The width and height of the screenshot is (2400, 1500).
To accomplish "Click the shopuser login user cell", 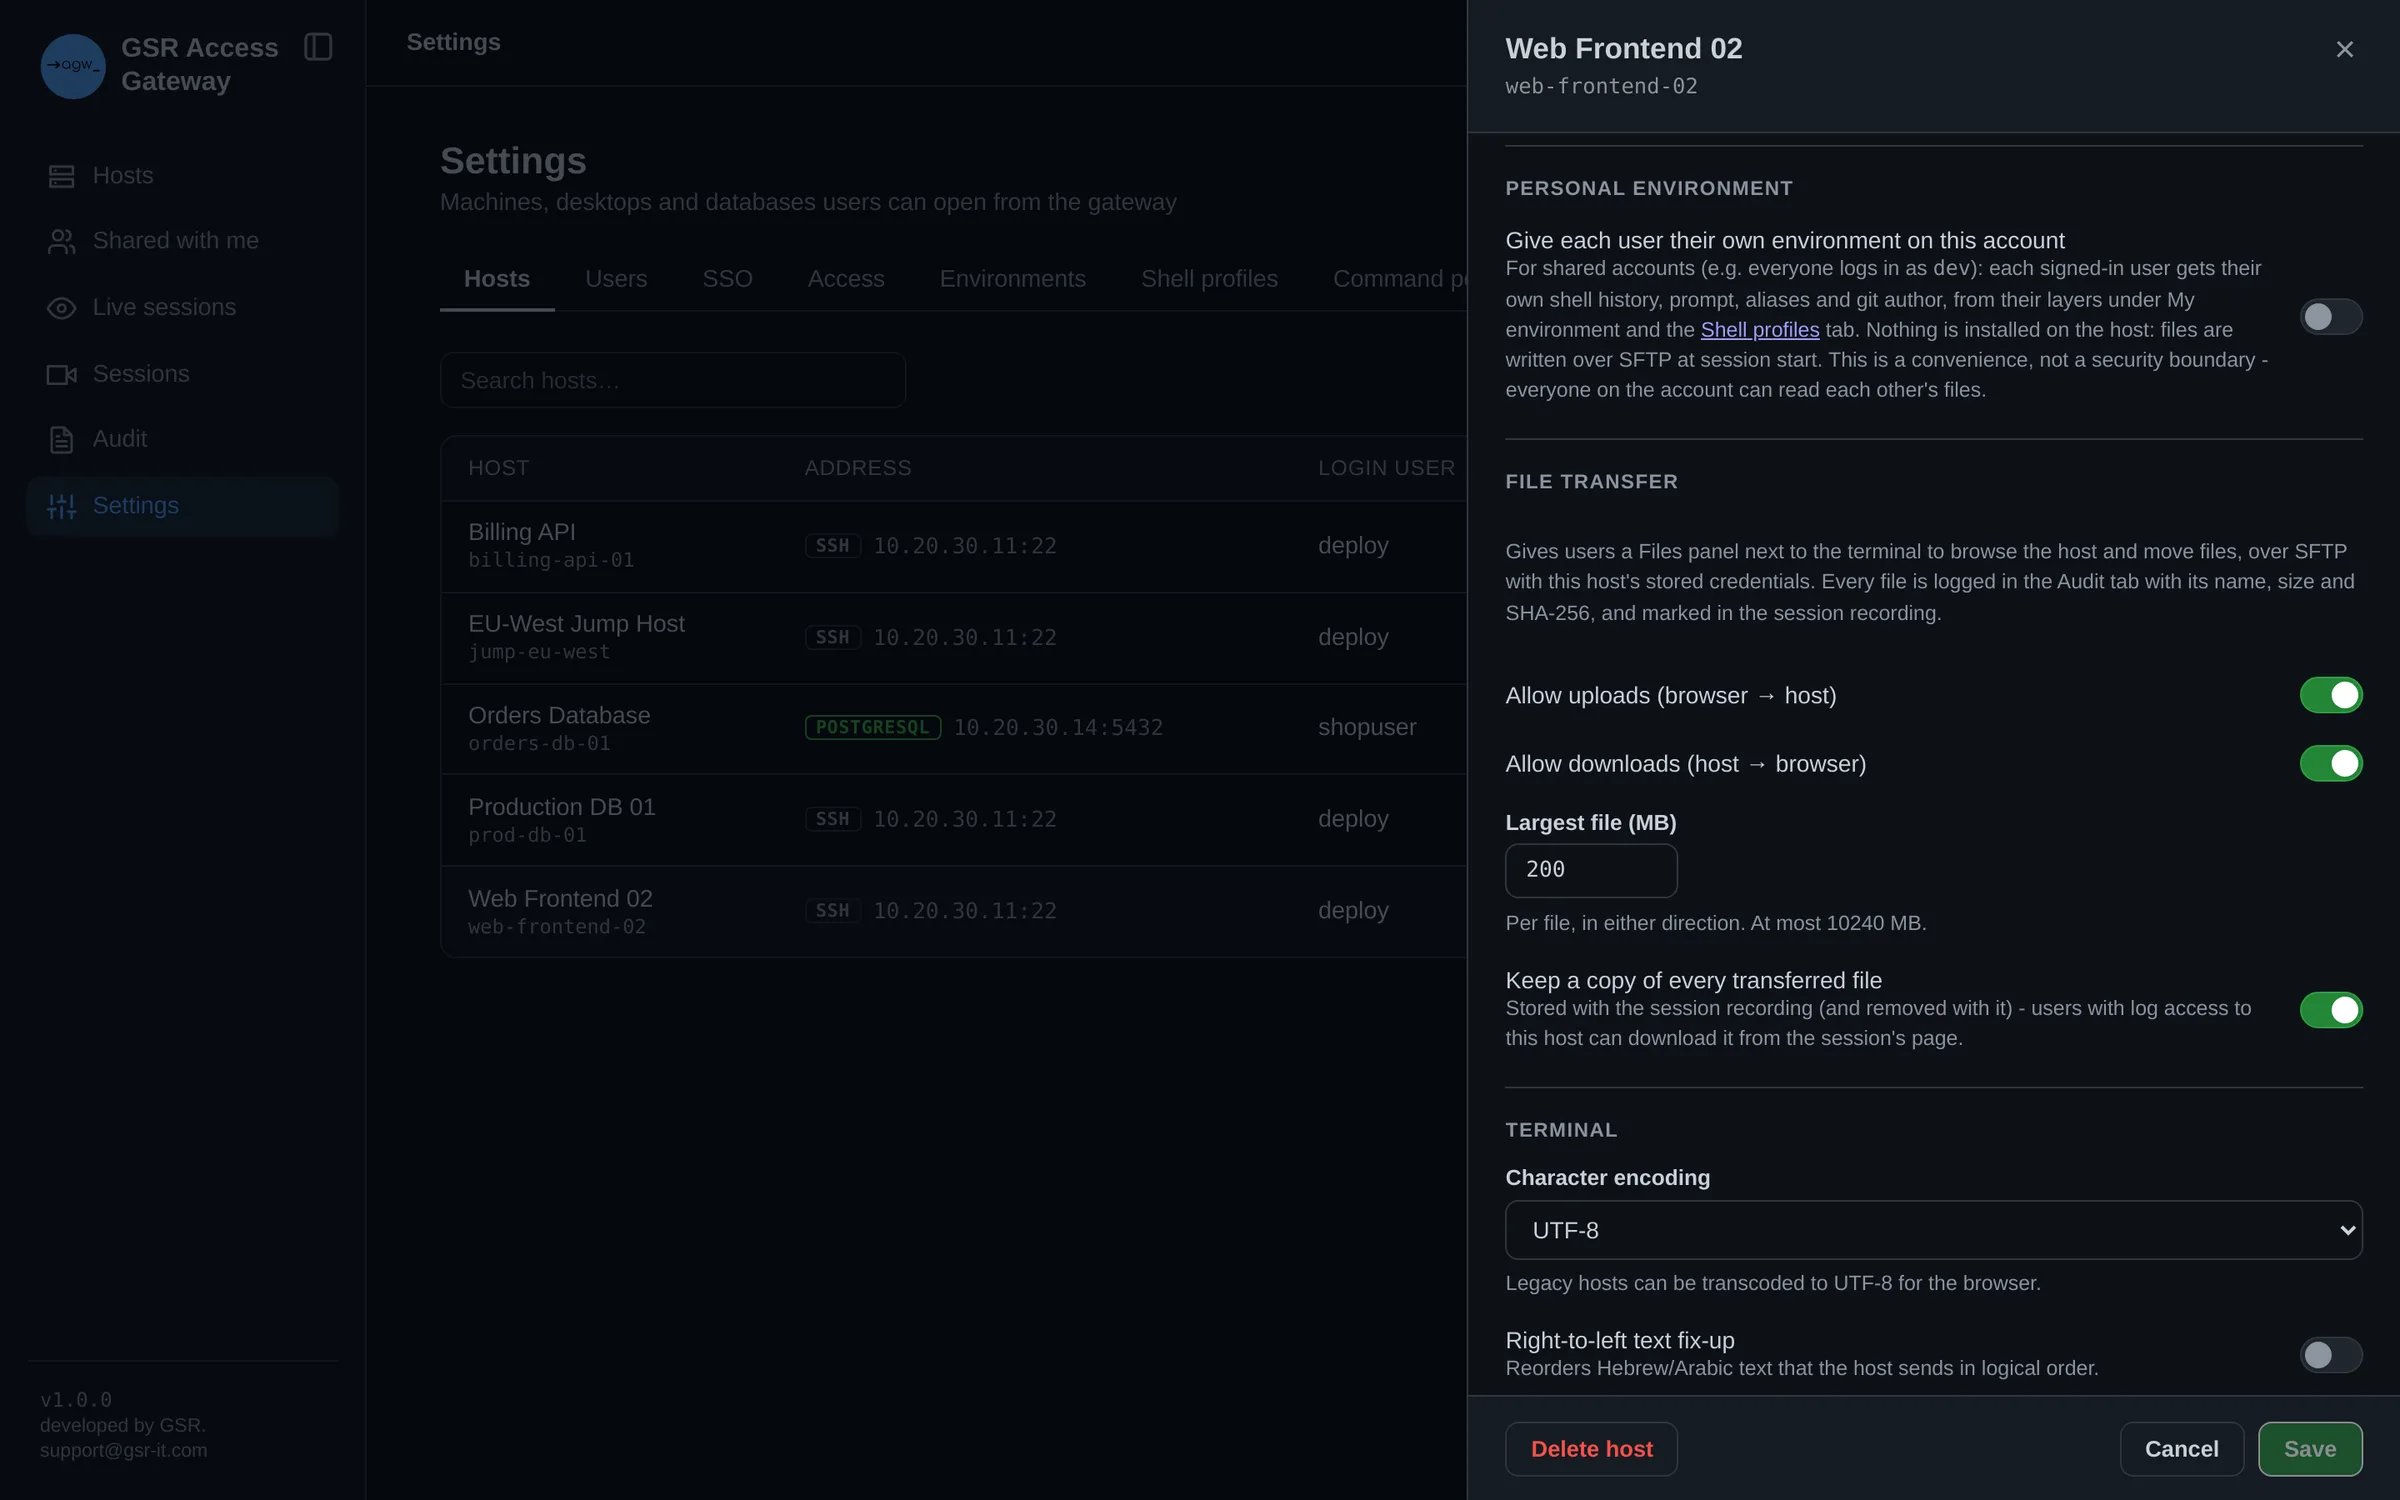I will tap(1367, 728).
